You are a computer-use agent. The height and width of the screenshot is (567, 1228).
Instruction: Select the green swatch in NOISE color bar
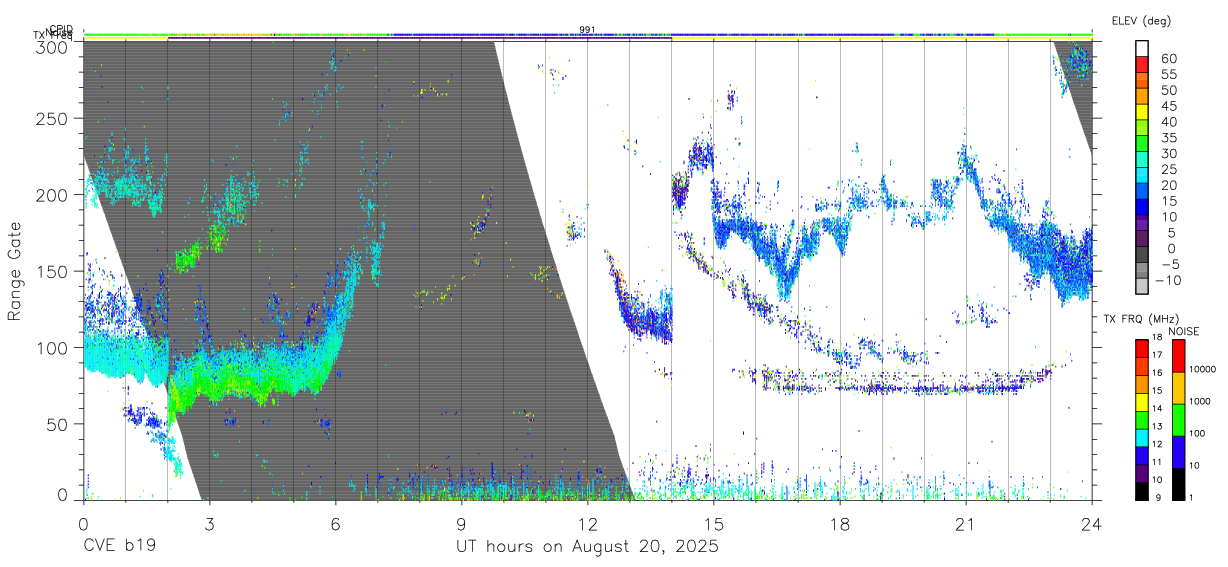pyautogui.click(x=1178, y=419)
